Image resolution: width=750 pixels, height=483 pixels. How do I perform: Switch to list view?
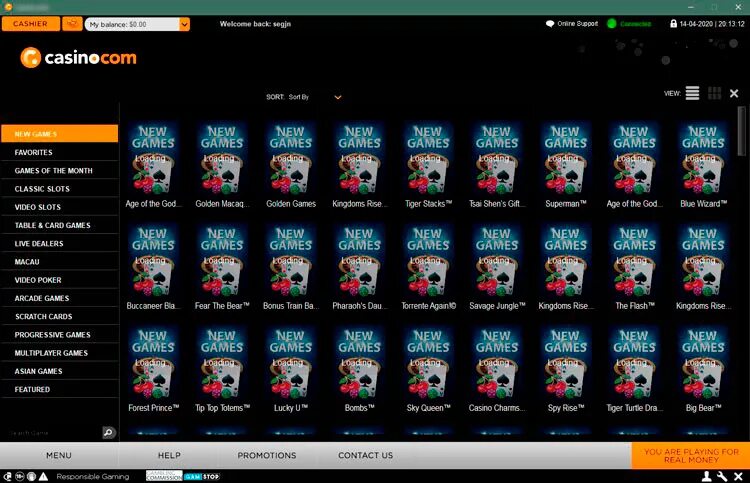pos(692,93)
